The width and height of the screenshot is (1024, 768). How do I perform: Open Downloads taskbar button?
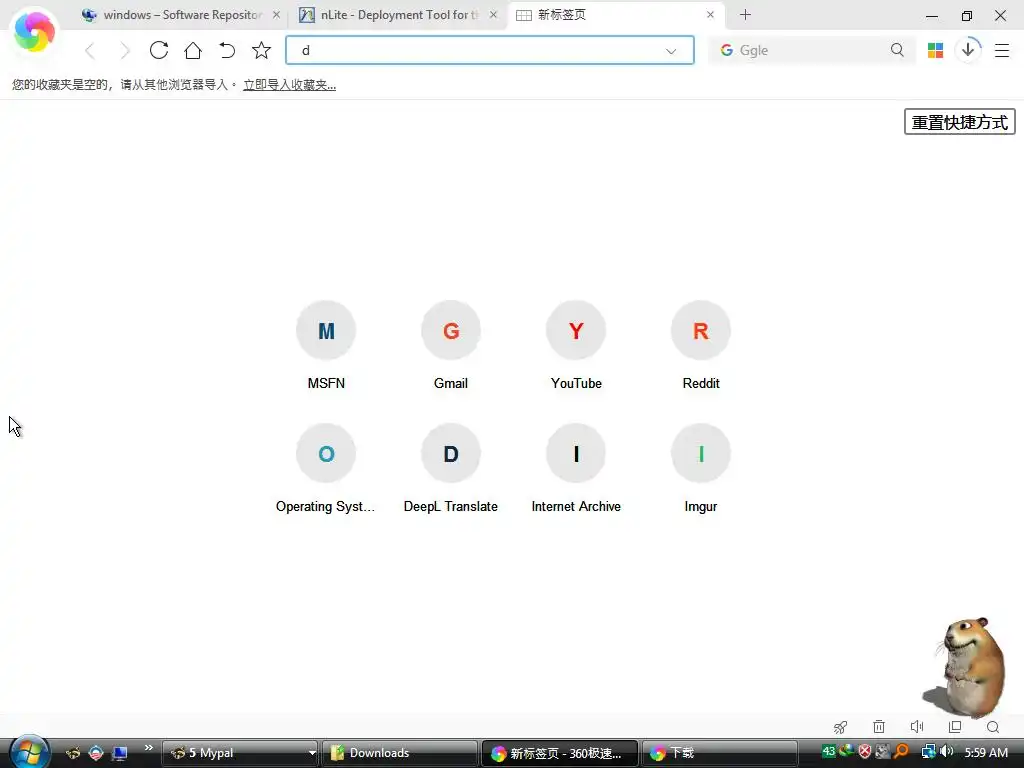click(x=401, y=753)
